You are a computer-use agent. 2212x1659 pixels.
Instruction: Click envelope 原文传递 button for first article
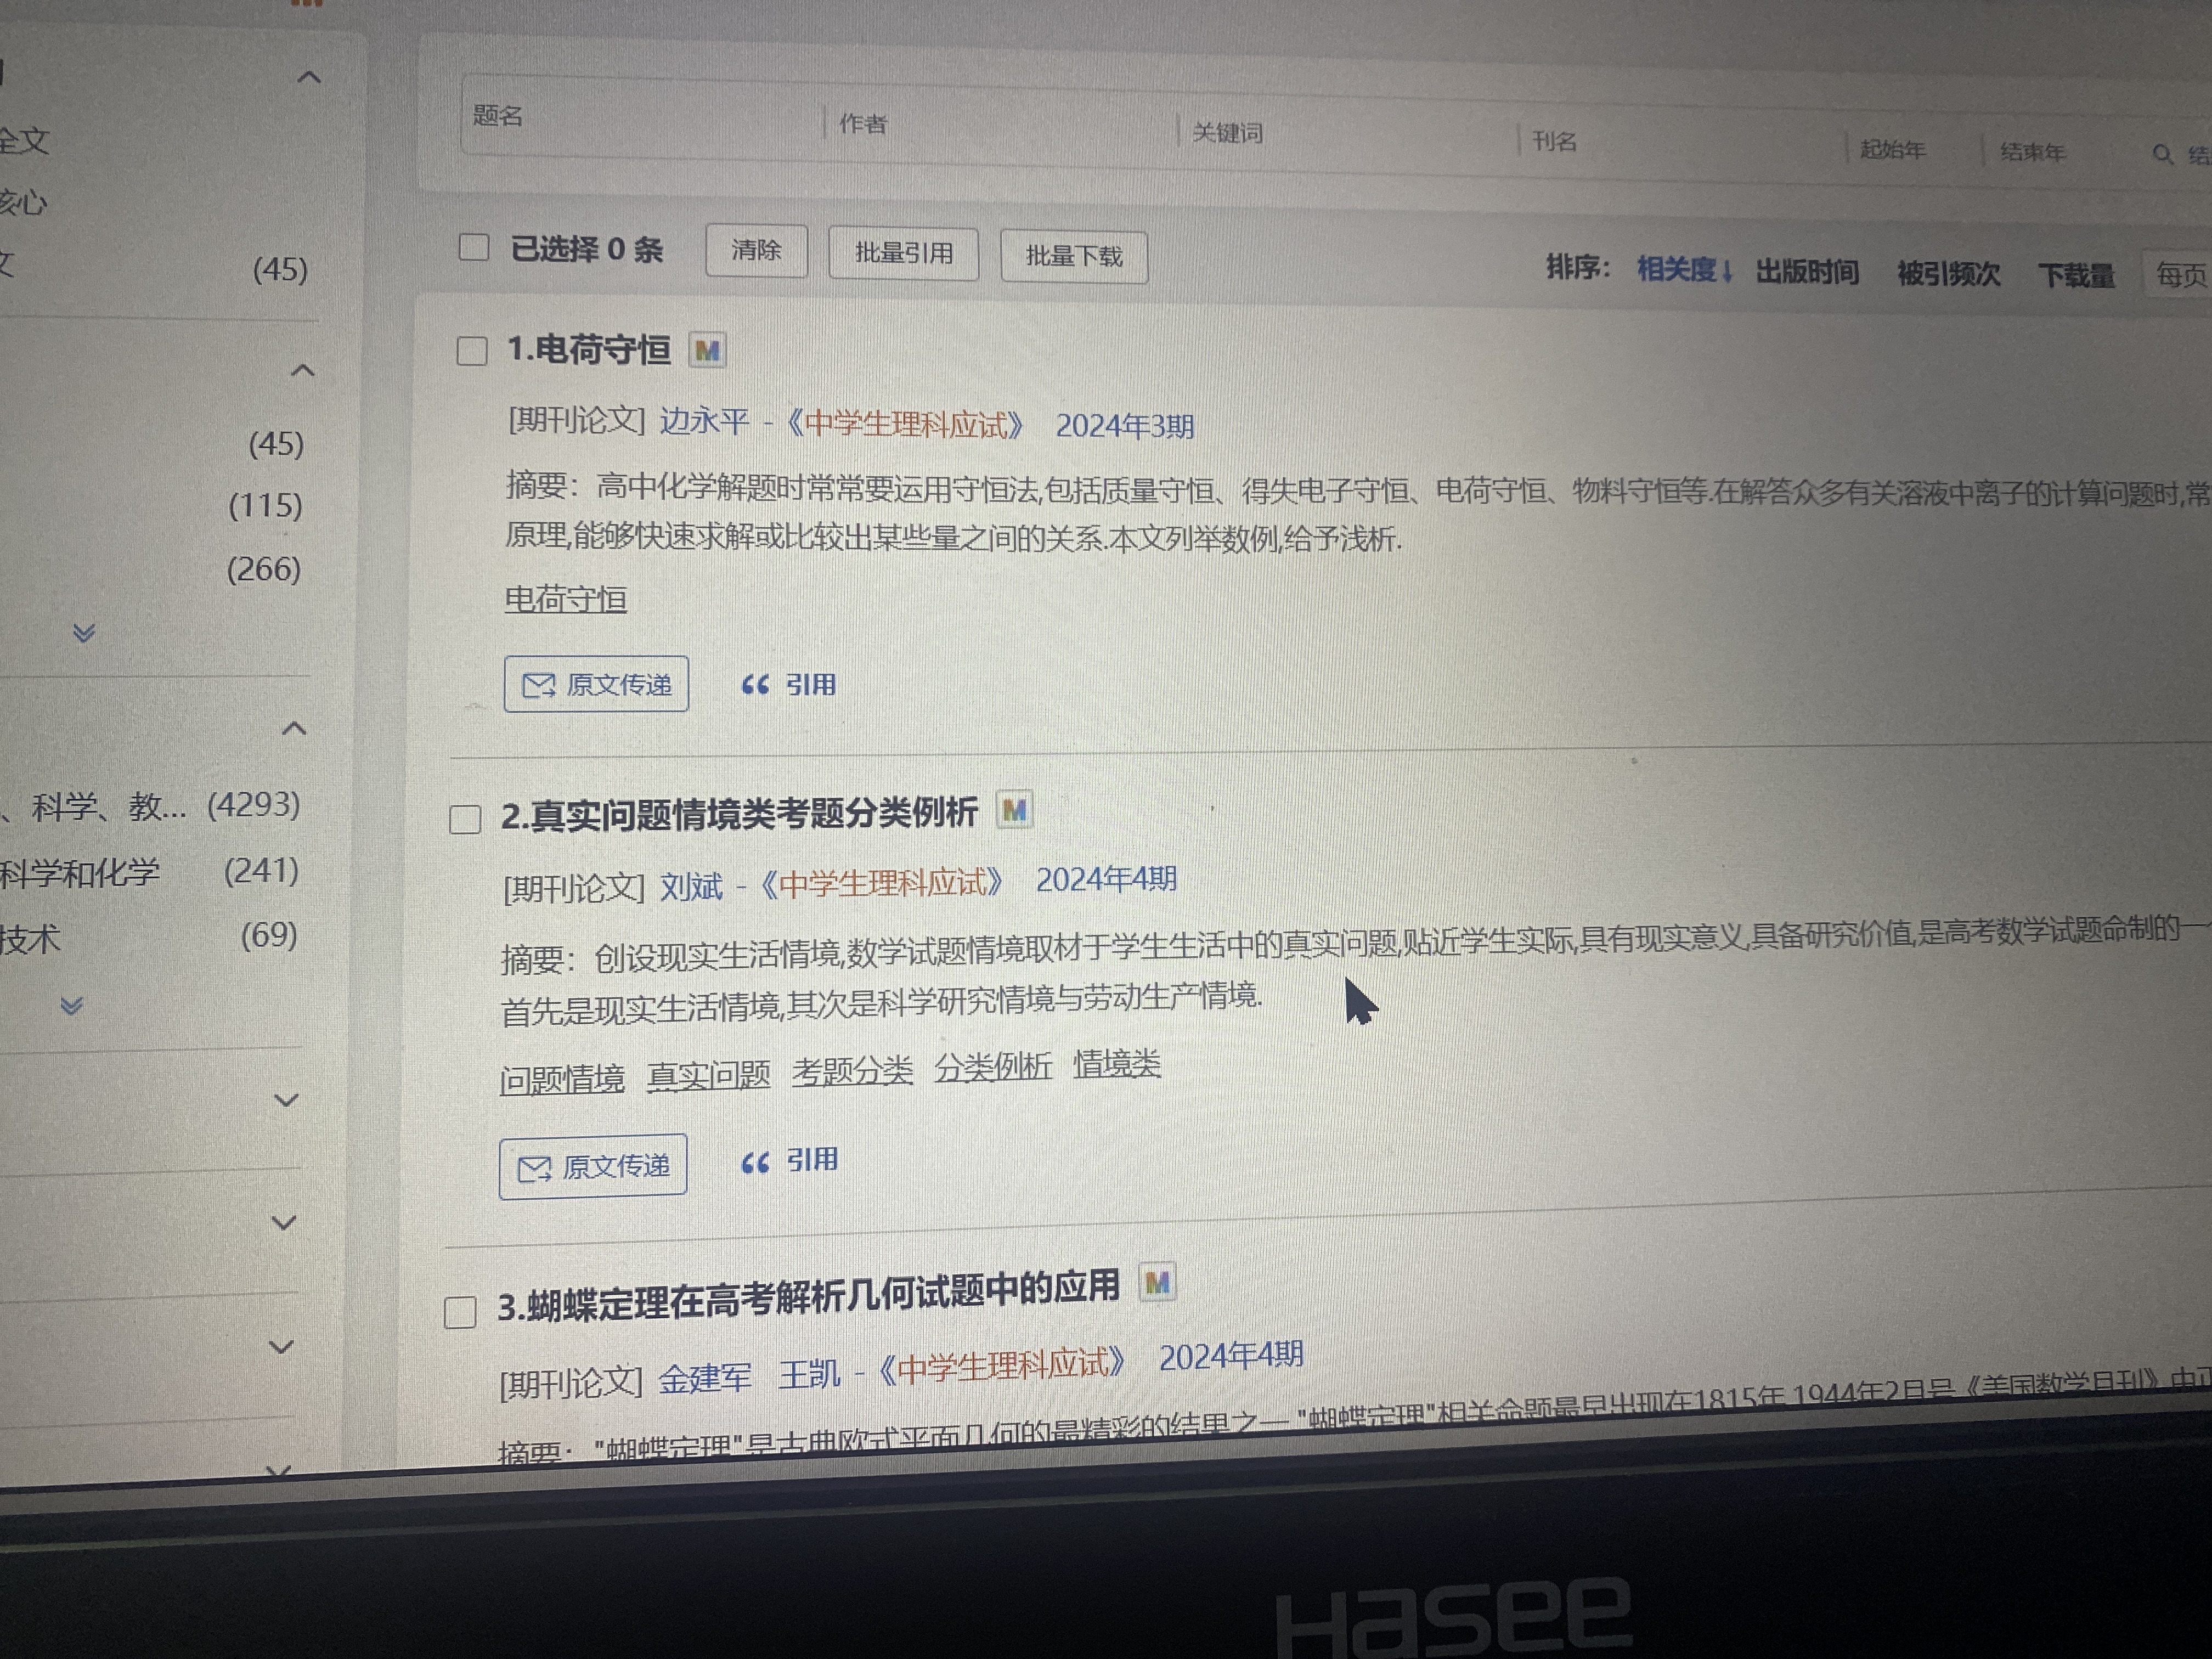(x=596, y=684)
